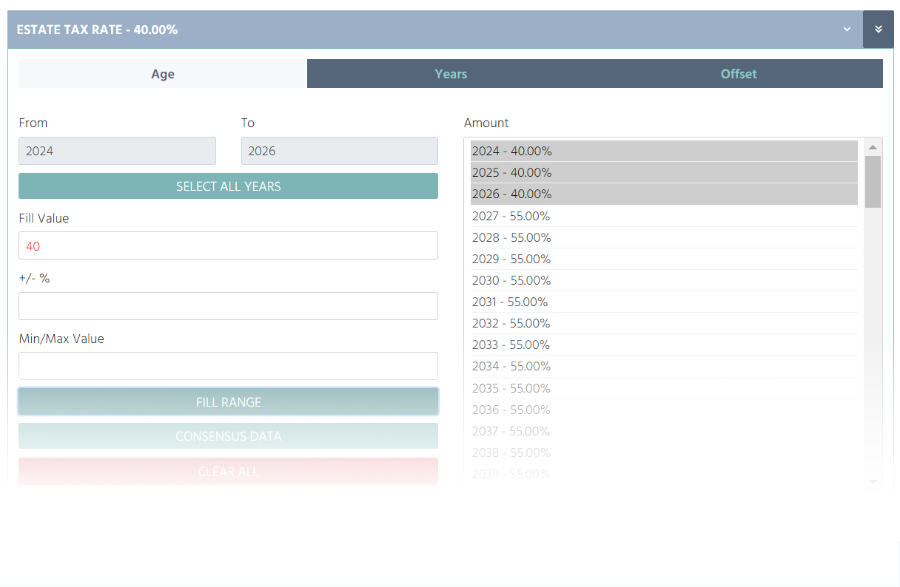The image size is (900, 587).
Task: Select the 2024 - 40.00% entry
Action: pos(660,151)
